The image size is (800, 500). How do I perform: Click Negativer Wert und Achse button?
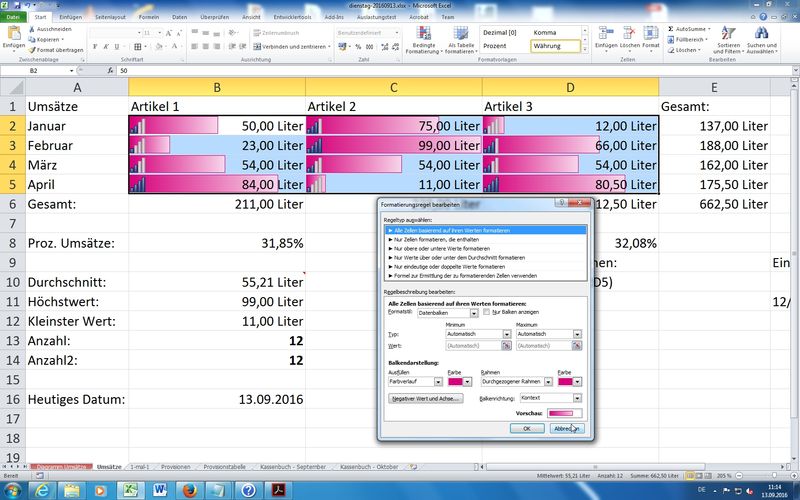[x=425, y=398]
